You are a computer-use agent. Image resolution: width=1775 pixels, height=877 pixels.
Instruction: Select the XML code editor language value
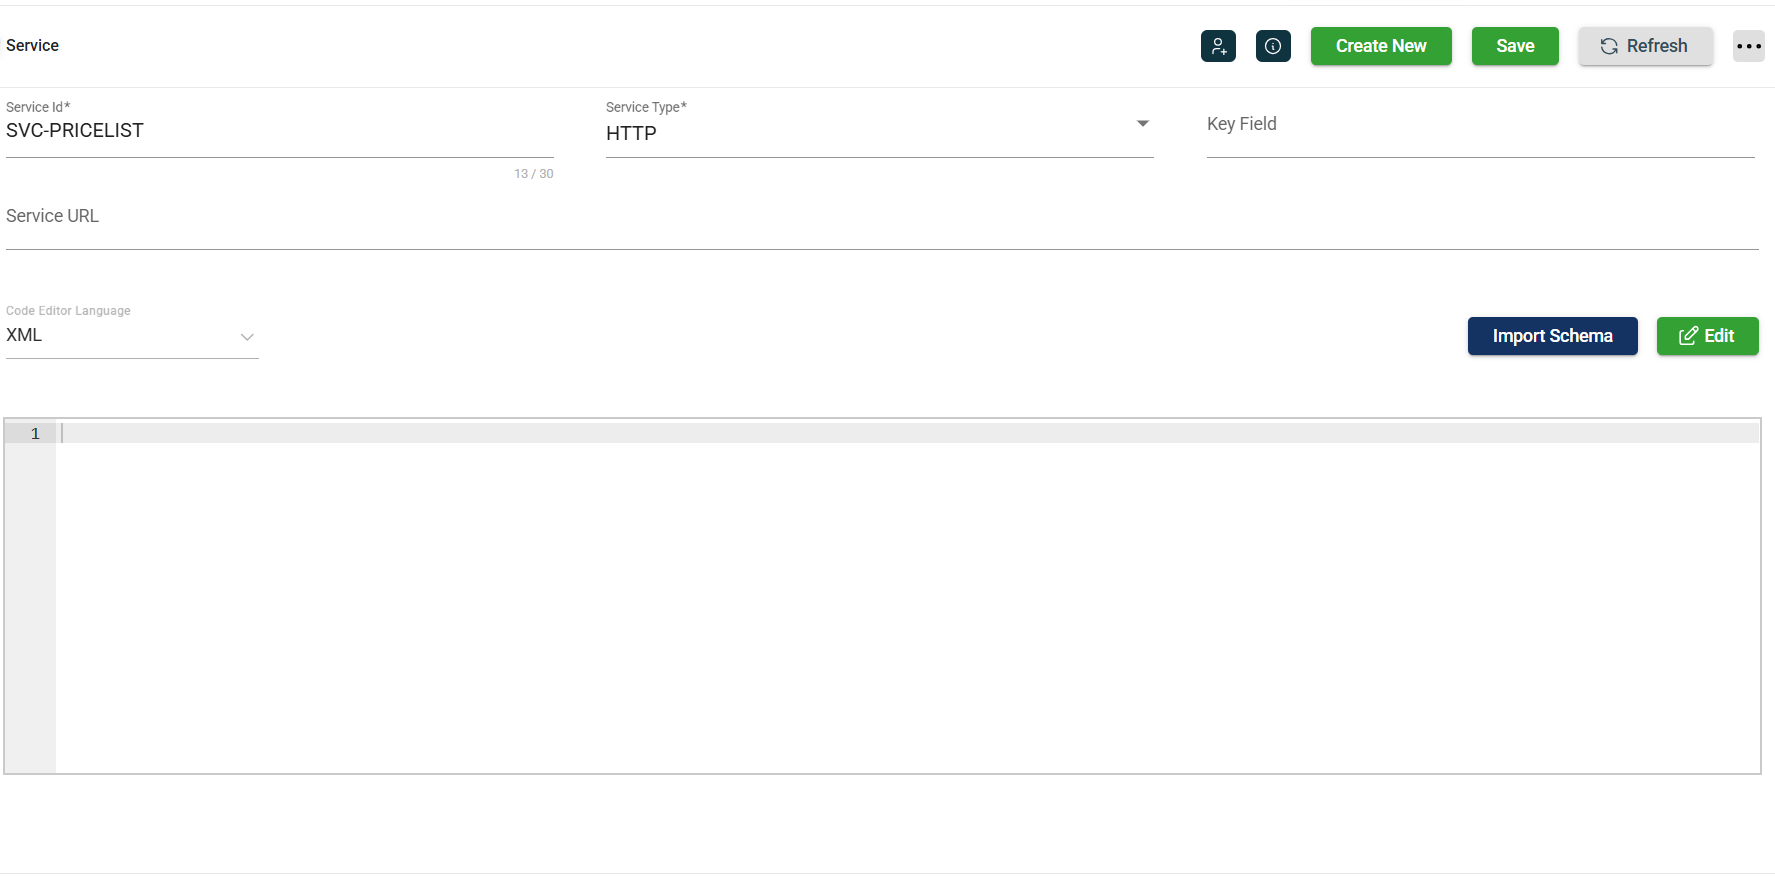coord(25,335)
